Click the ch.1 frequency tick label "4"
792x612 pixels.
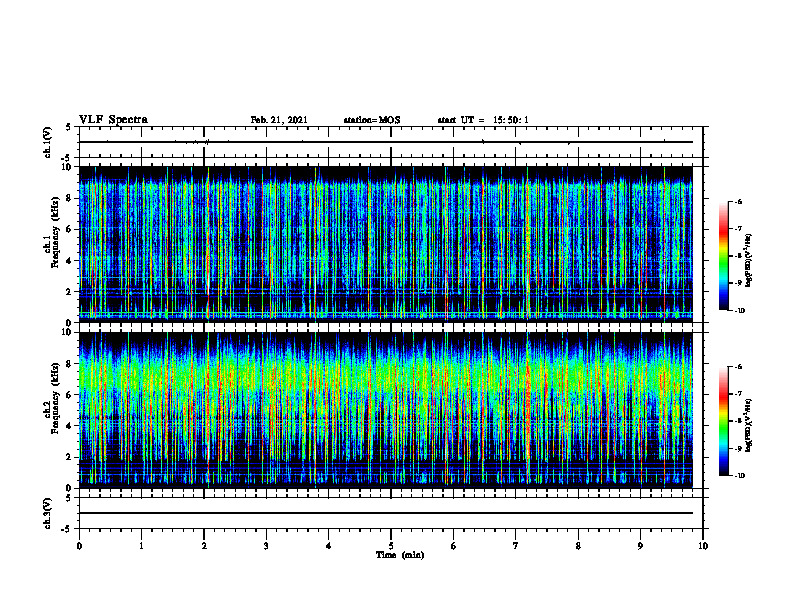point(69,261)
